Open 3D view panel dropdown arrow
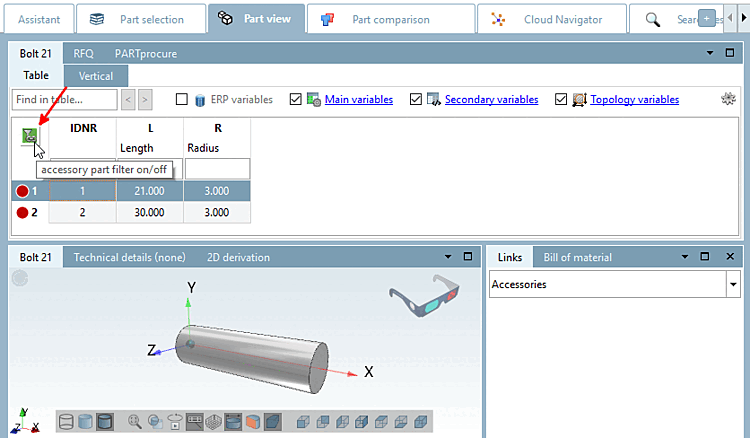This screenshot has width=750, height=438. click(448, 257)
